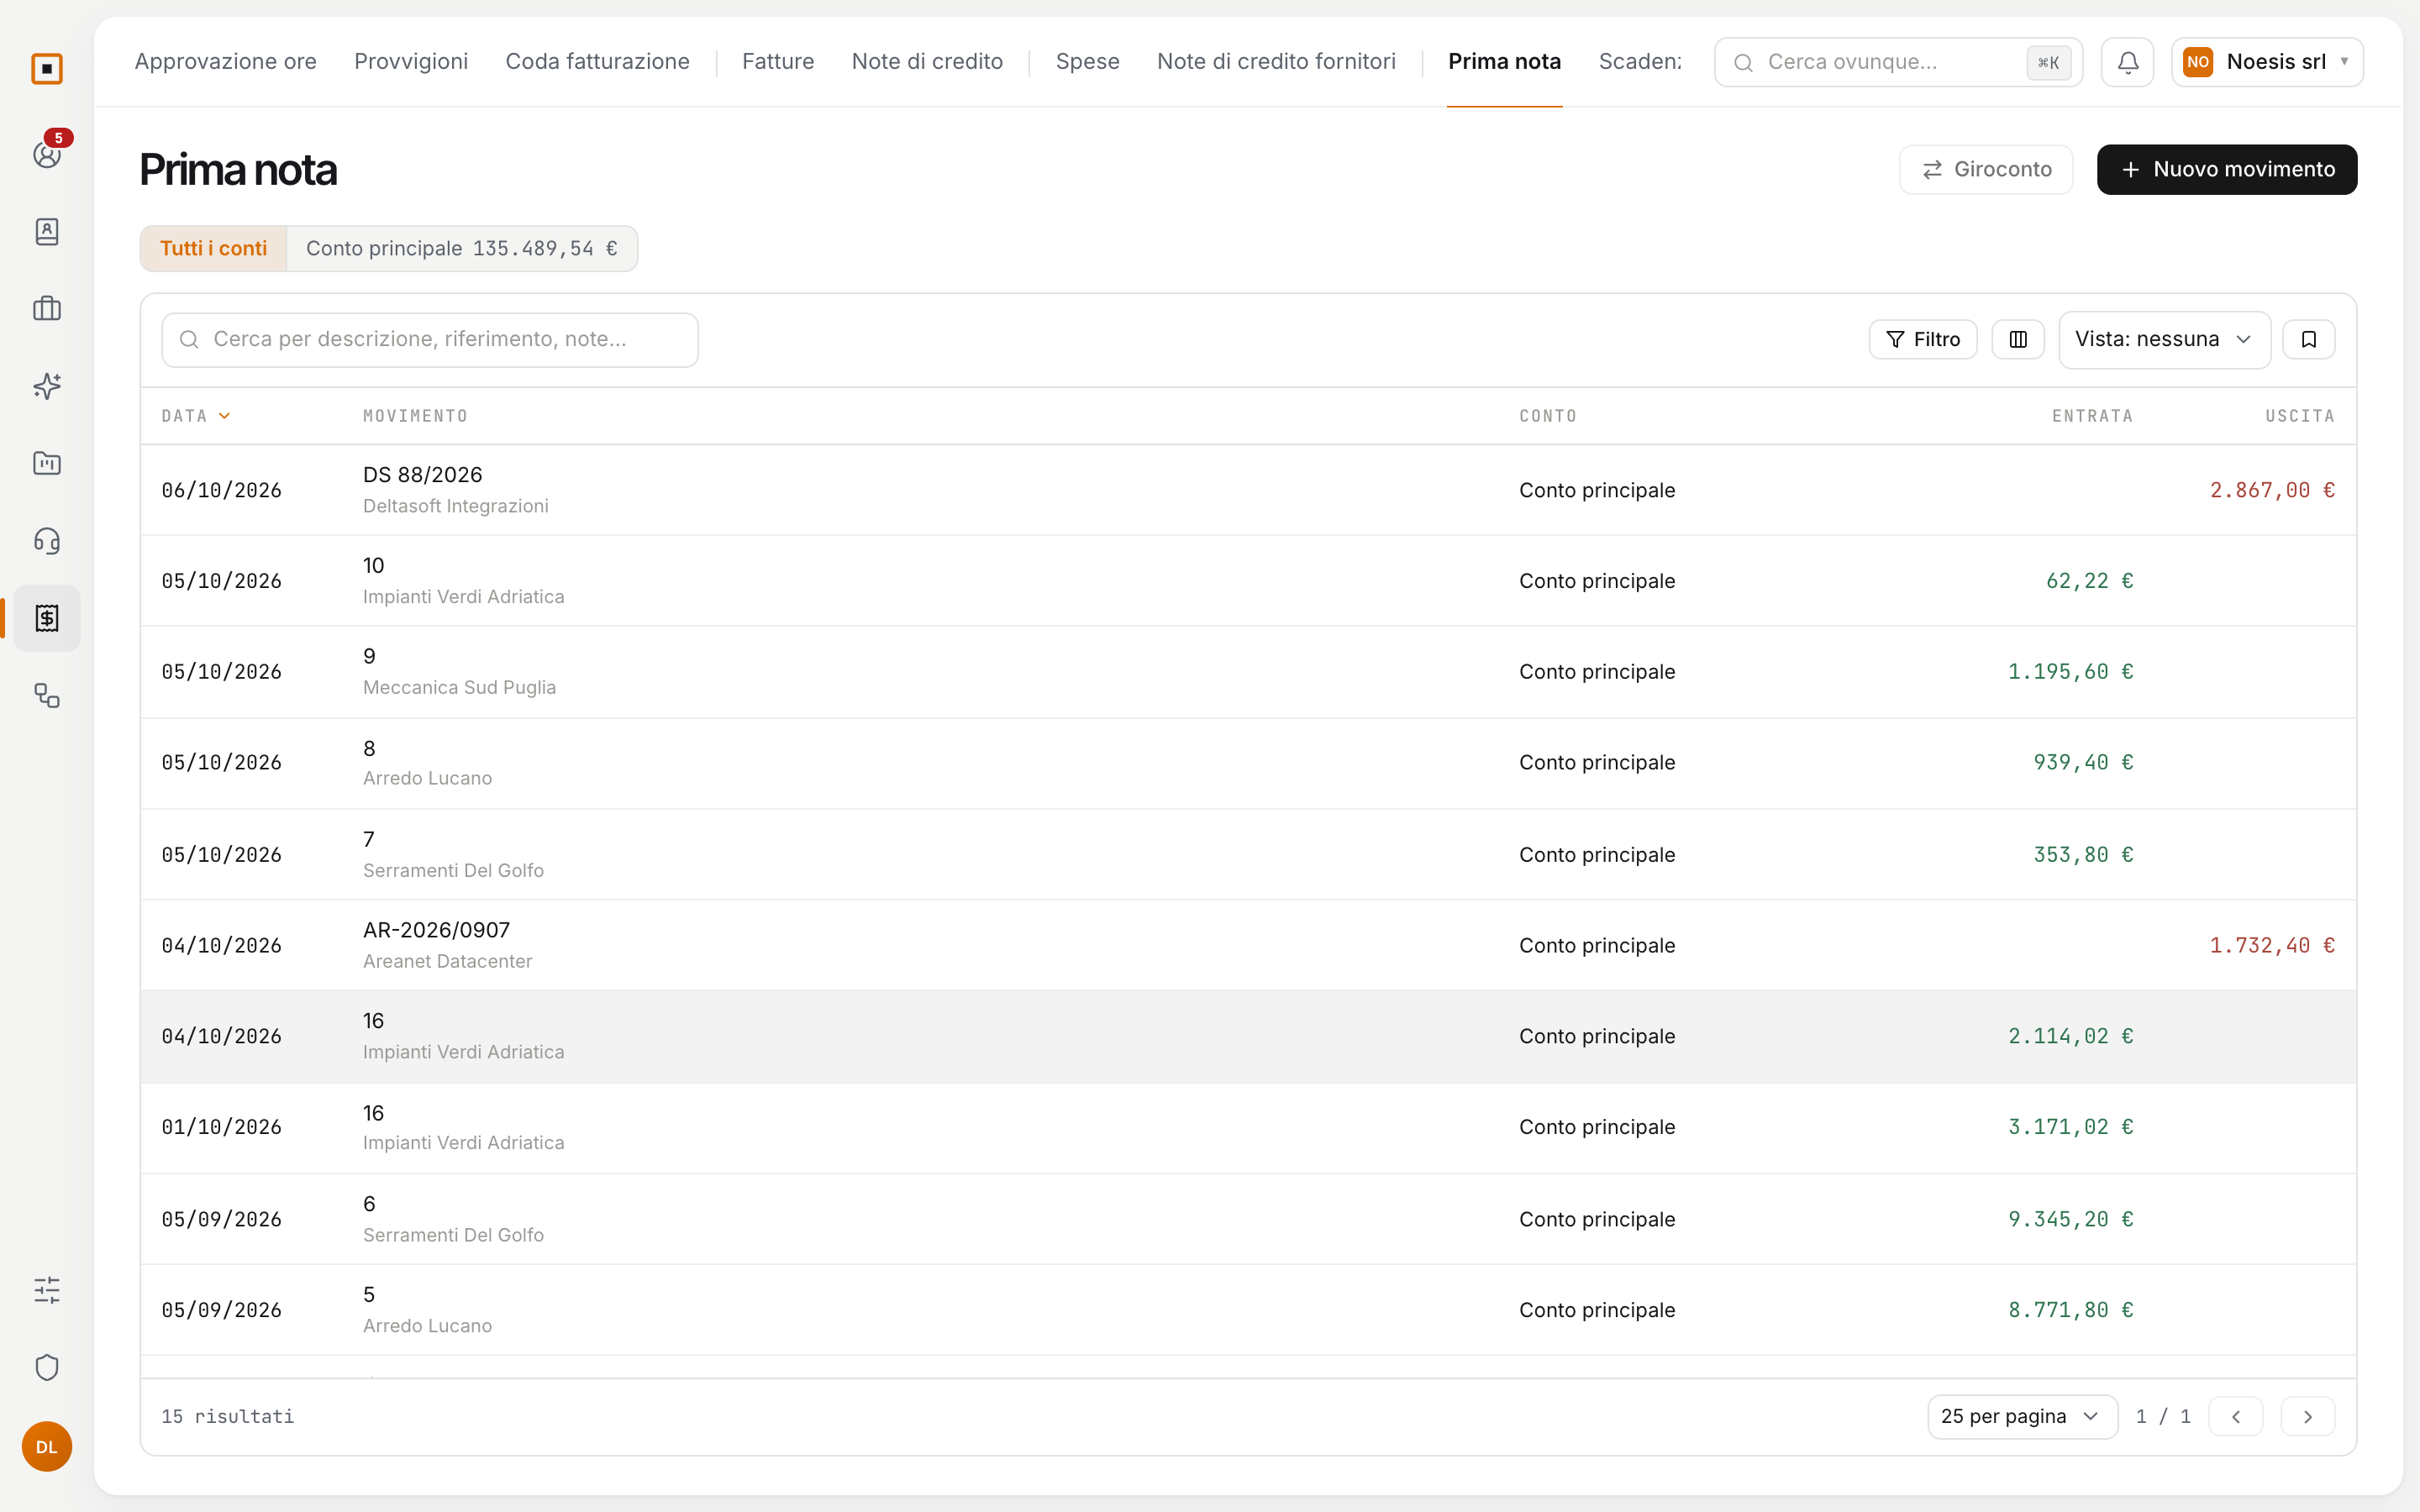Focus the description search field in the table
Image resolution: width=2420 pixels, height=1512 pixels.
point(429,340)
